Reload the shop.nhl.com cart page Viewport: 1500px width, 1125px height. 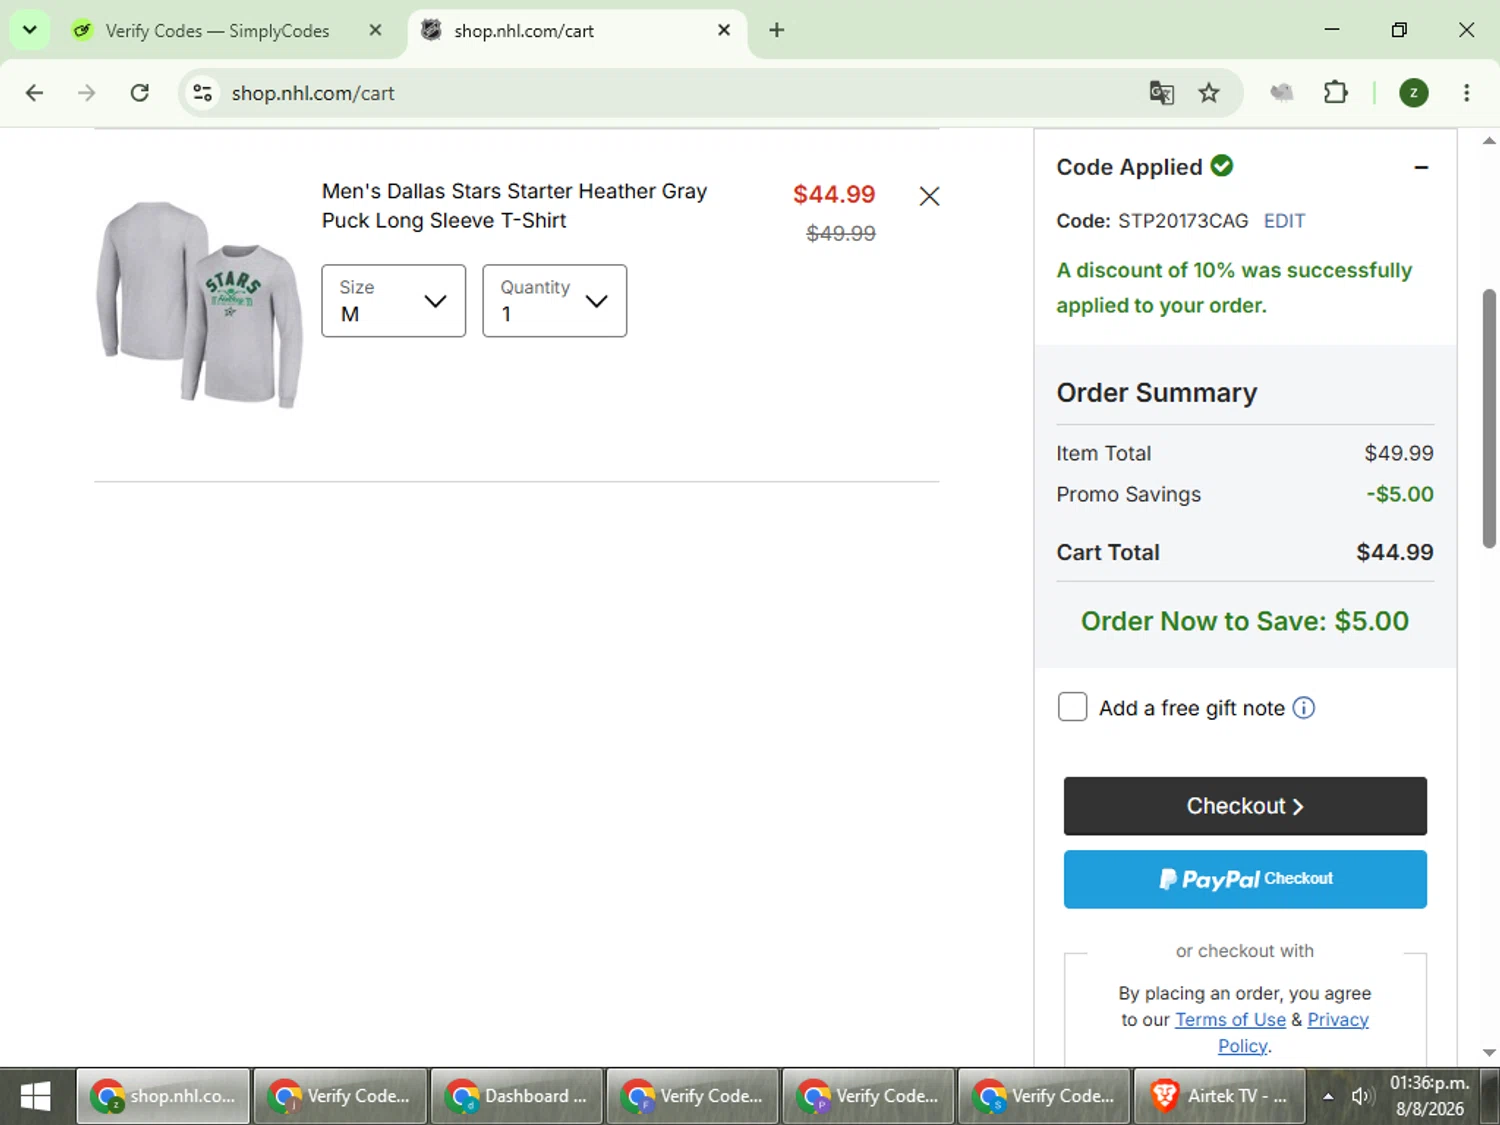[140, 93]
